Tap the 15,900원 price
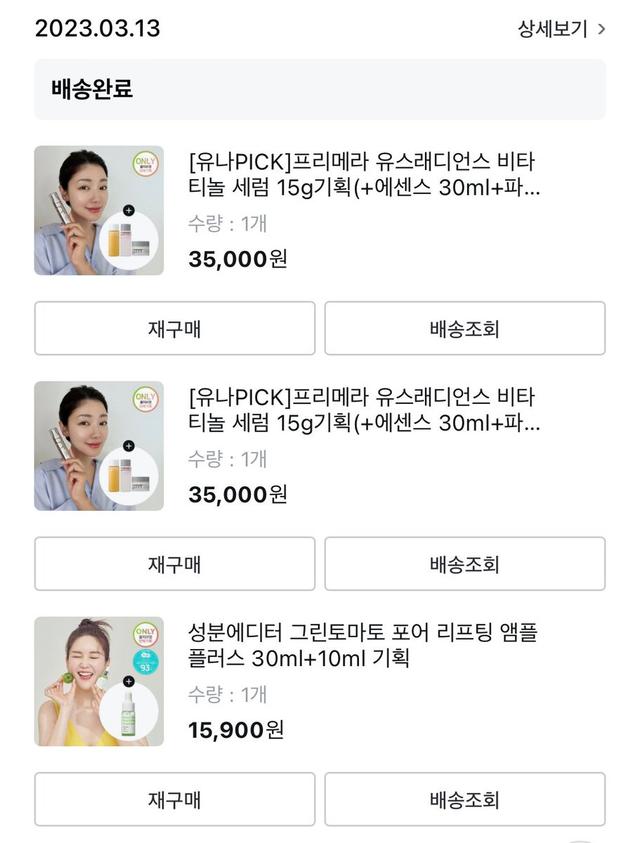 coord(236,730)
